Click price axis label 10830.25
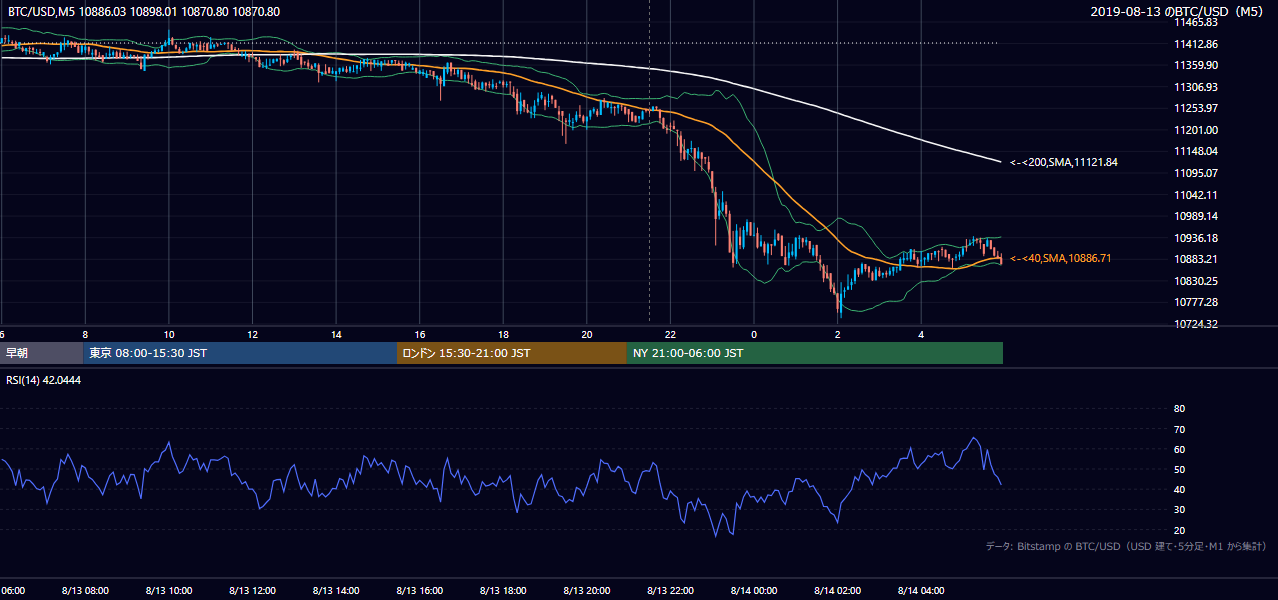1278x600 pixels. pos(1195,281)
